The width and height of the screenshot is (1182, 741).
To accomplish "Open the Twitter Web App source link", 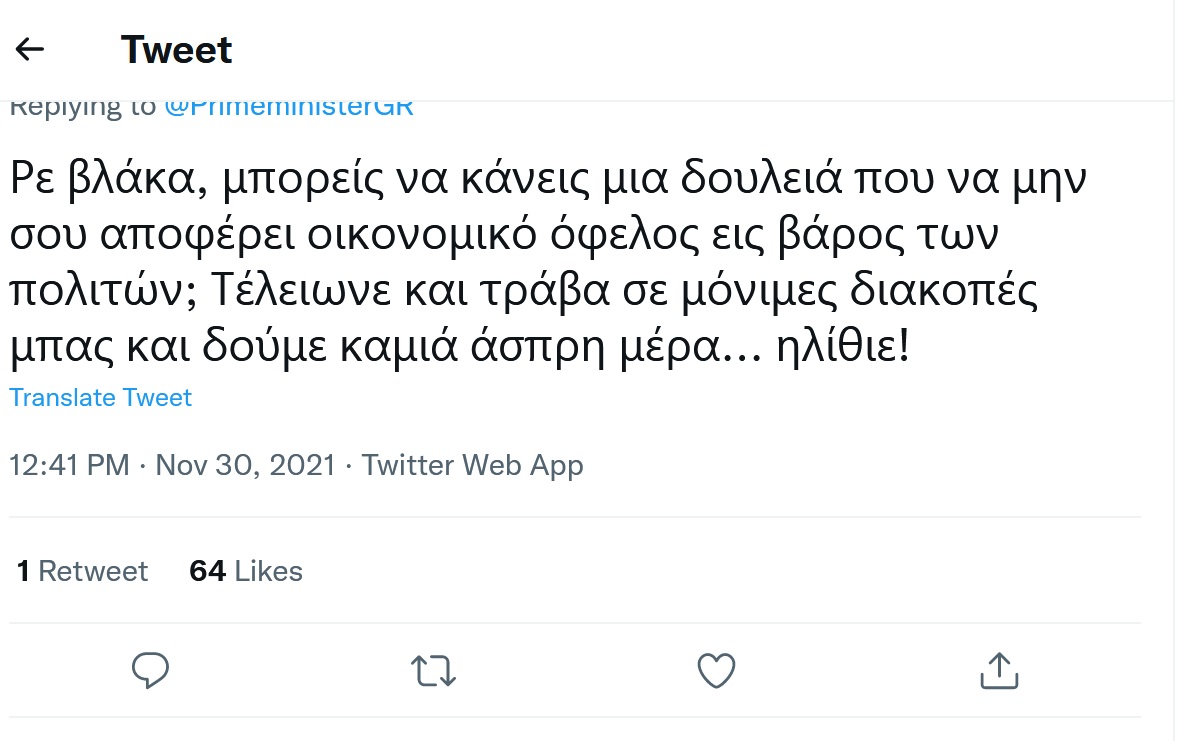I will click(x=472, y=465).
